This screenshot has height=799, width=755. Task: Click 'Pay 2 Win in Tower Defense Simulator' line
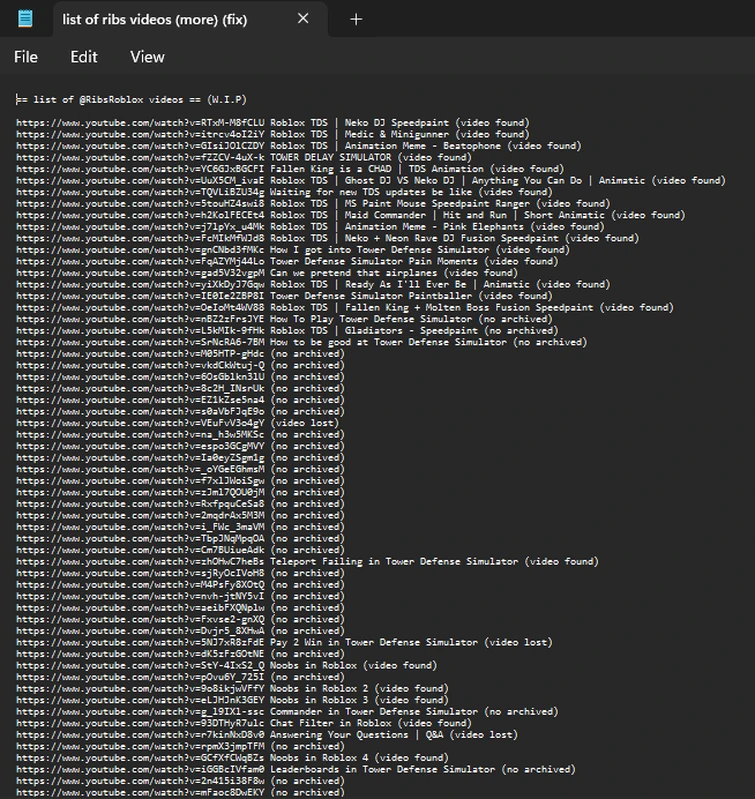click(284, 643)
